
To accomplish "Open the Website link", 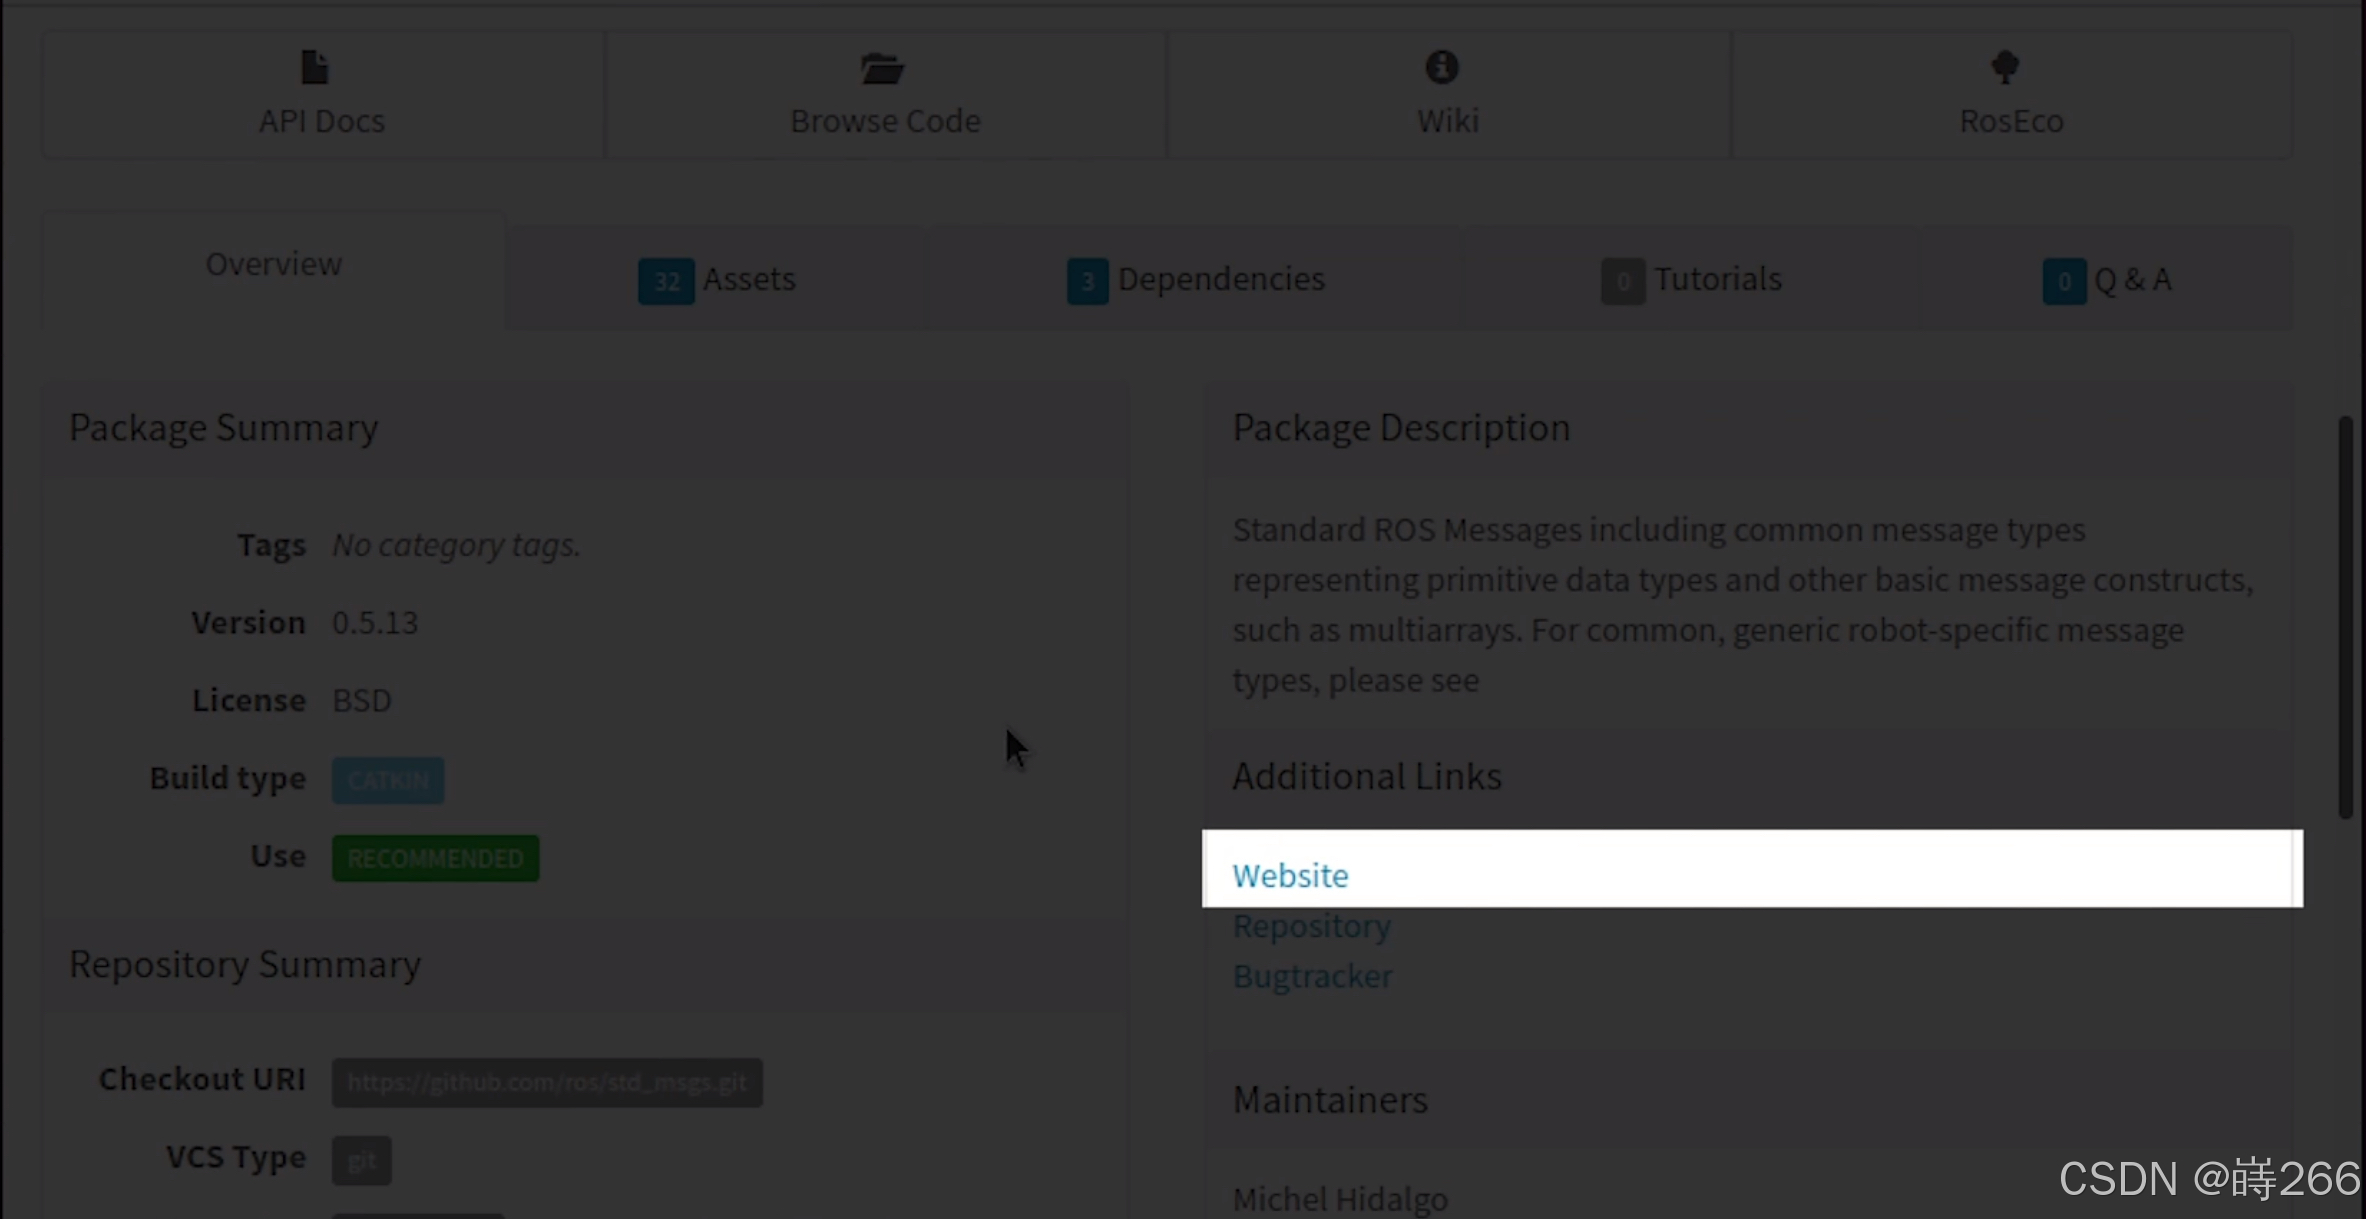I will 1290,876.
